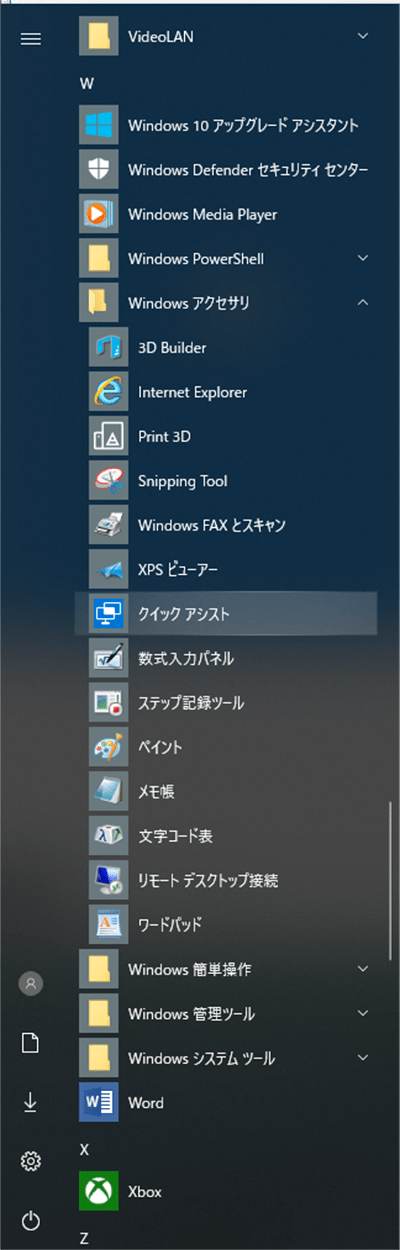
Task: Open the XPS ビューアー icon
Action: 108,569
